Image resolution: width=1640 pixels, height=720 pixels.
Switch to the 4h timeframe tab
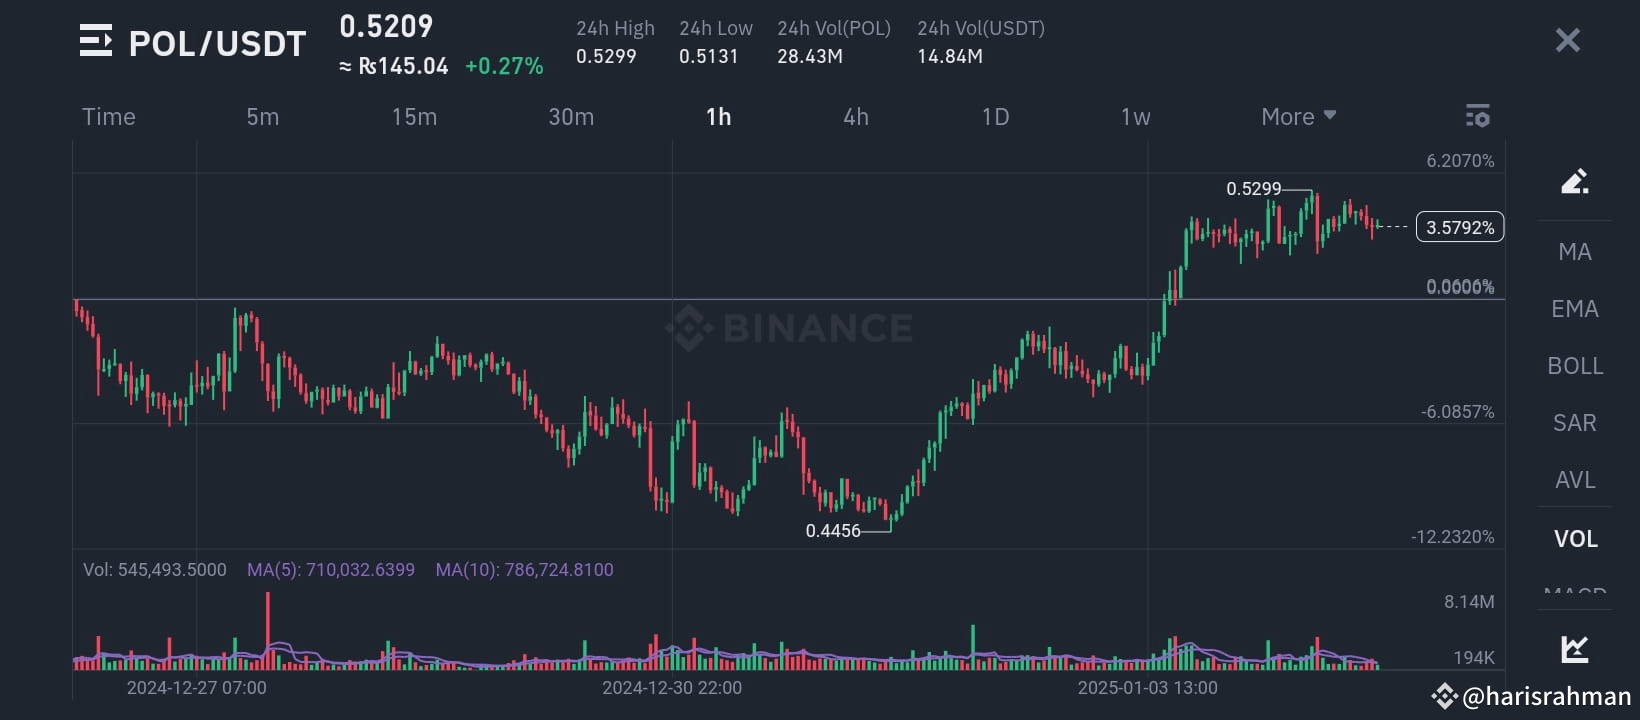click(x=855, y=116)
